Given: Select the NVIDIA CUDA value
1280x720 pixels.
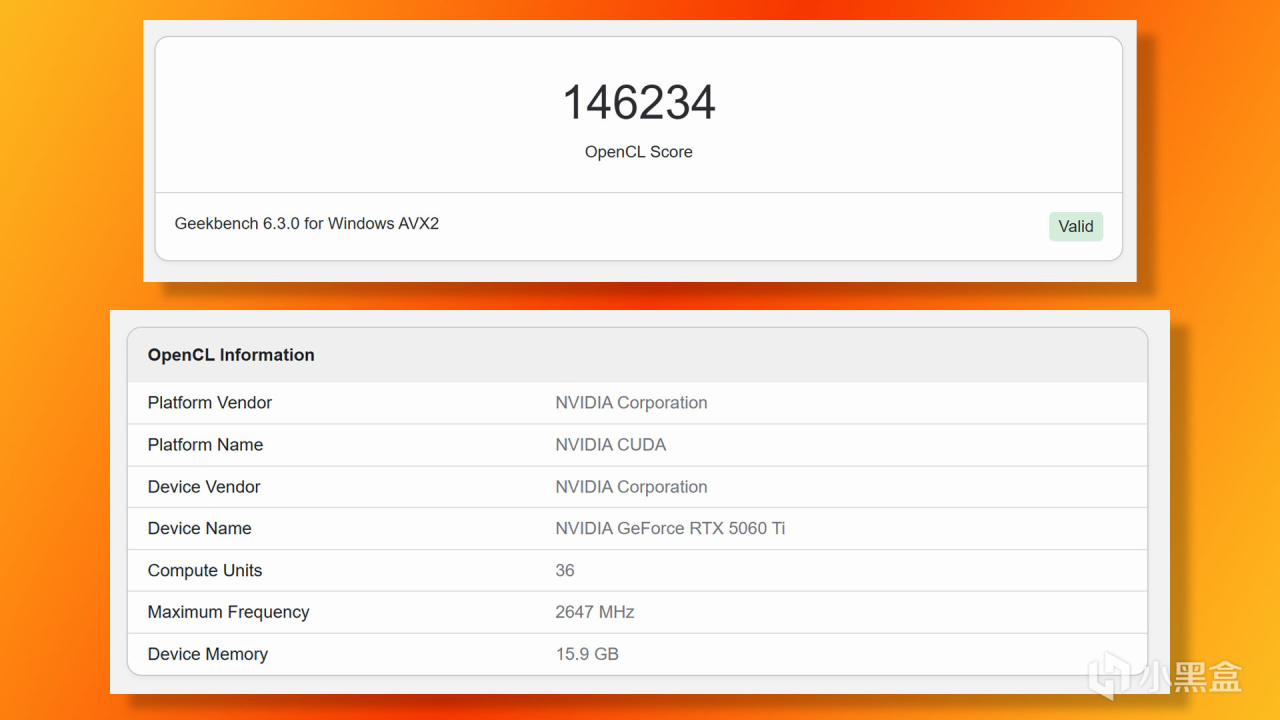Looking at the screenshot, I should click(x=611, y=445).
